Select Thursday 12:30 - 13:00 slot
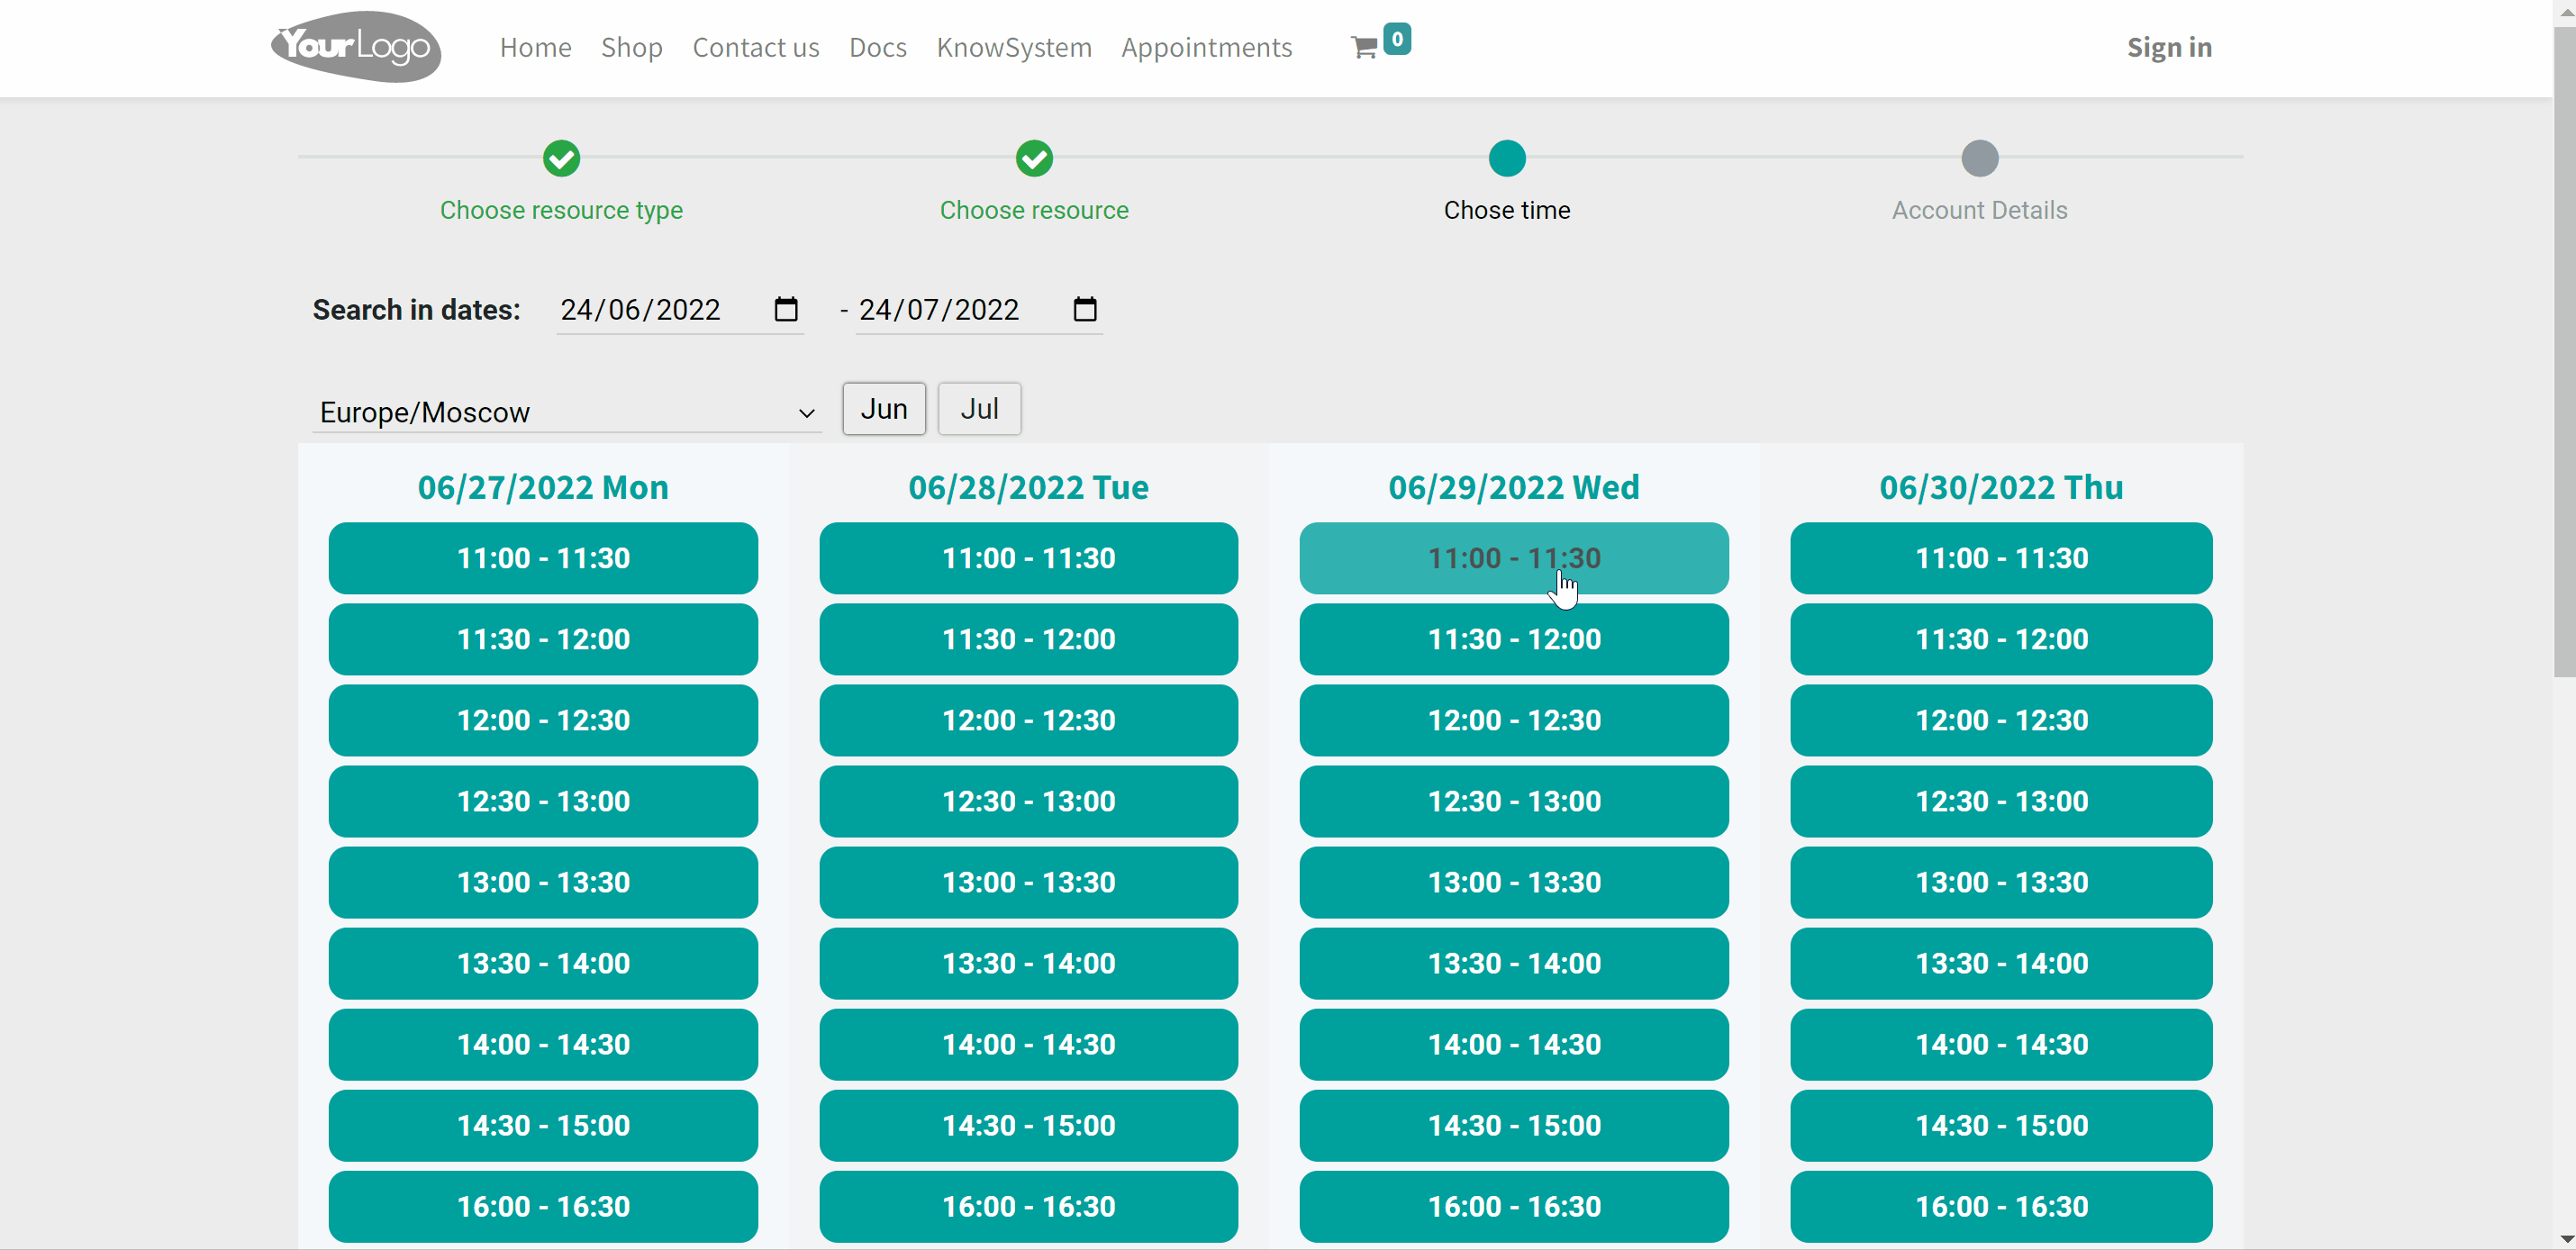The width and height of the screenshot is (2576, 1250). (2001, 801)
